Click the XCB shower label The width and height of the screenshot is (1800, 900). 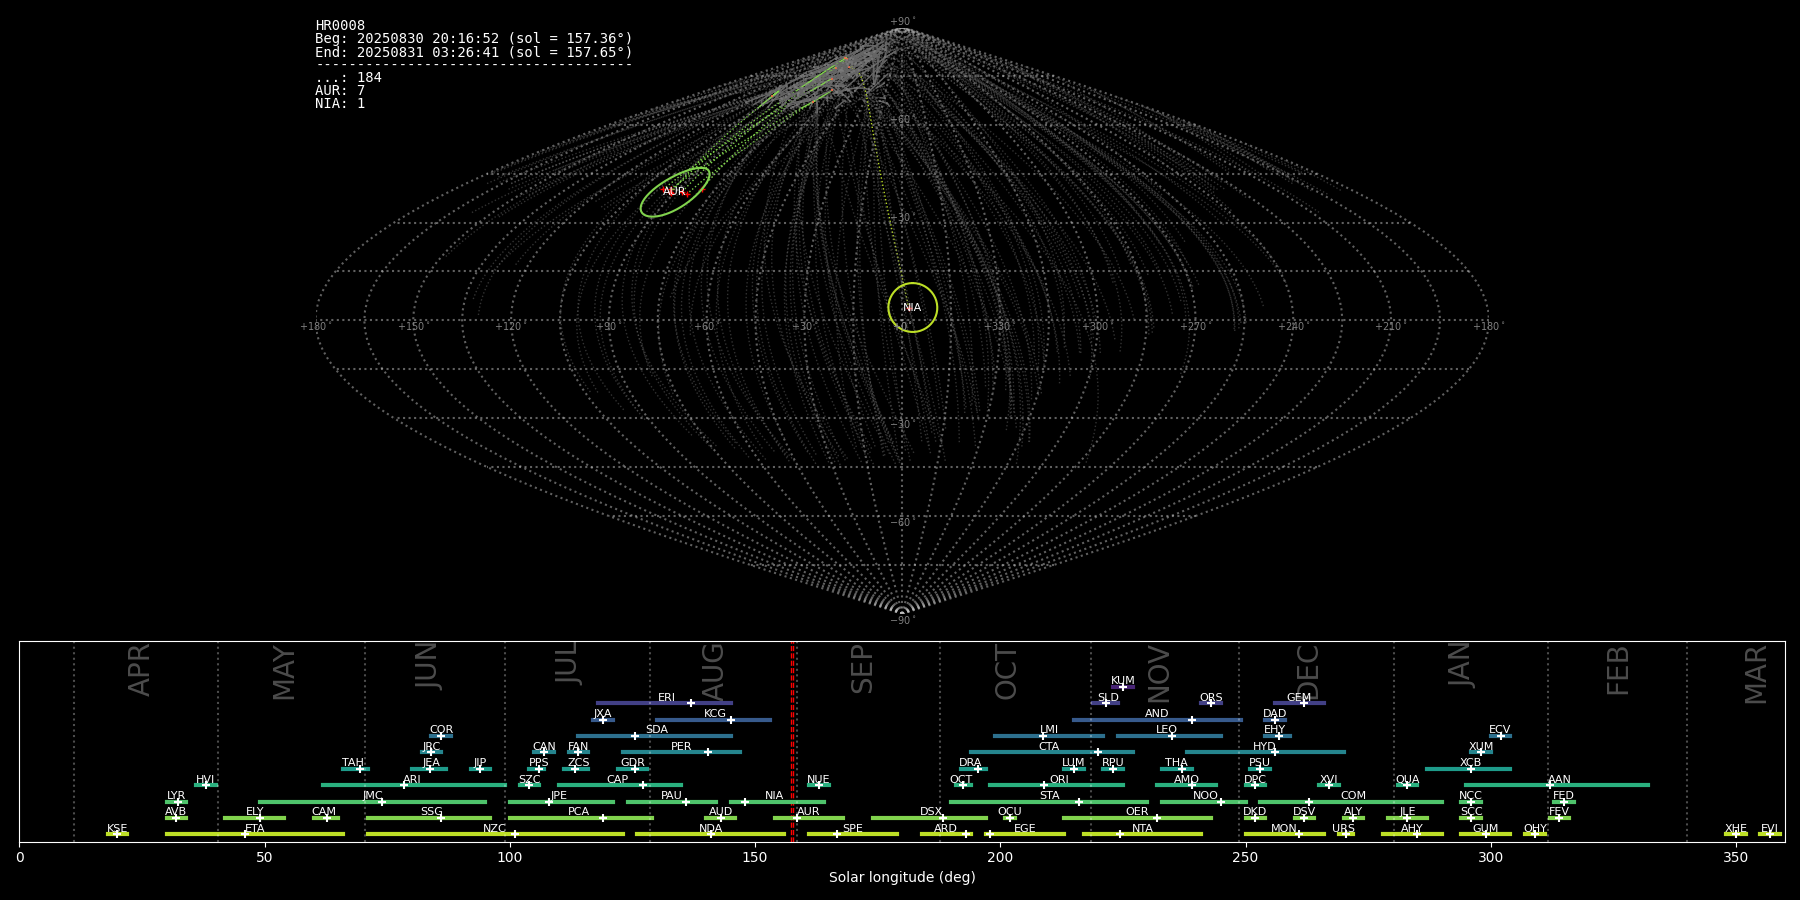click(1470, 763)
